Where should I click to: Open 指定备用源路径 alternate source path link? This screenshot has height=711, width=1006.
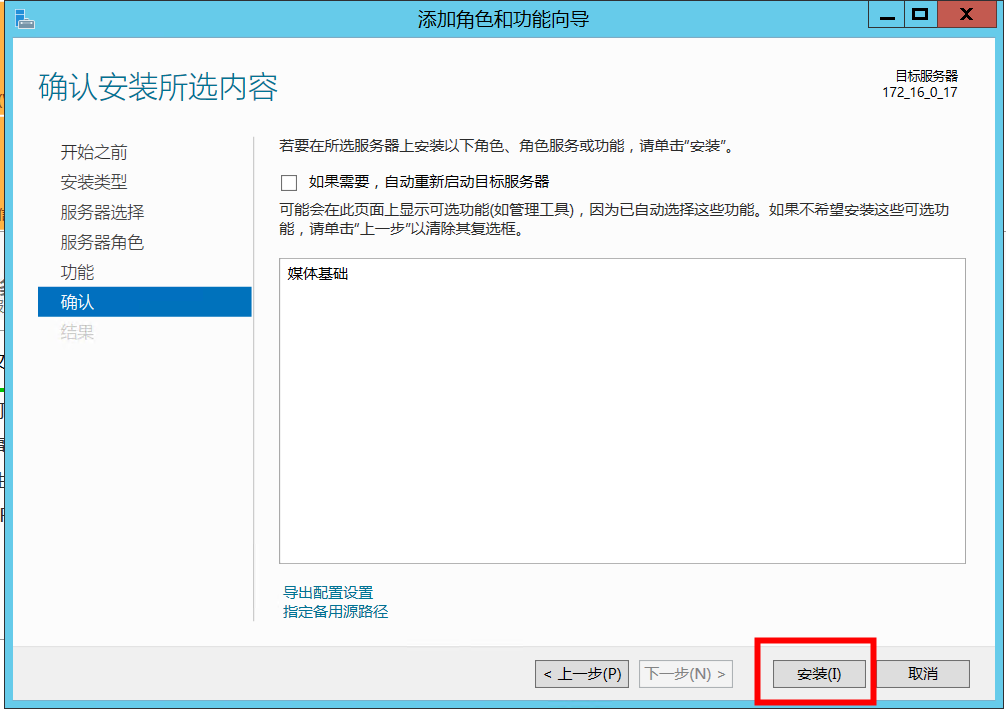tap(336, 612)
